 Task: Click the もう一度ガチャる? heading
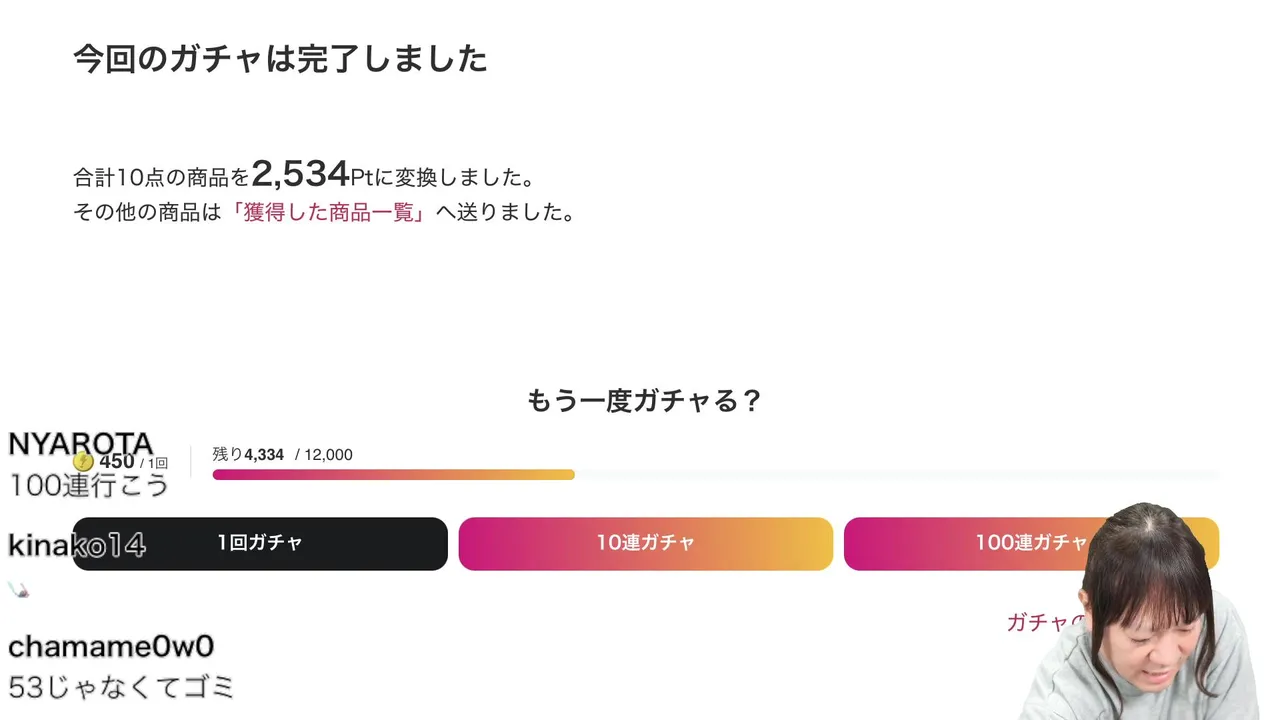click(x=644, y=401)
